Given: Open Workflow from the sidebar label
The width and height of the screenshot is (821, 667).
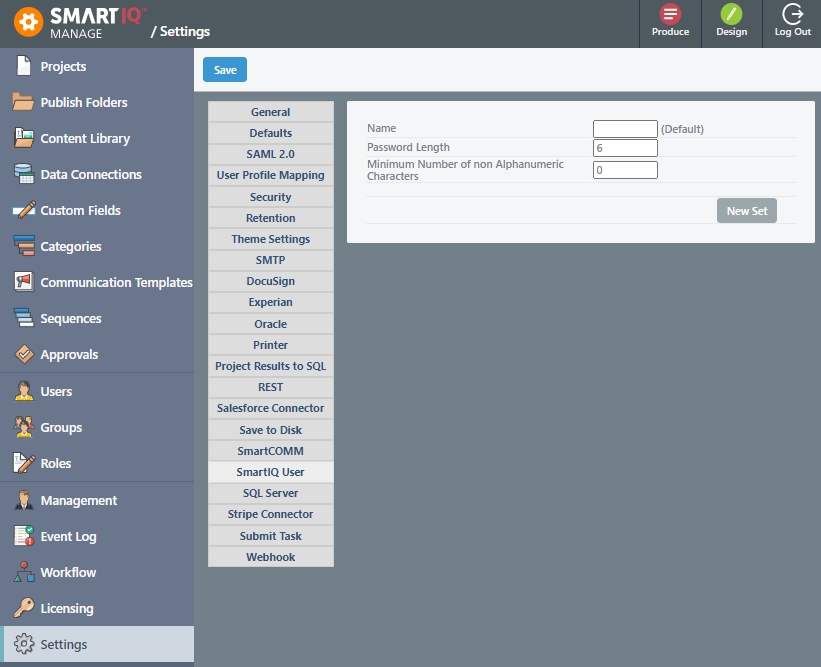Looking at the screenshot, I should [x=68, y=572].
